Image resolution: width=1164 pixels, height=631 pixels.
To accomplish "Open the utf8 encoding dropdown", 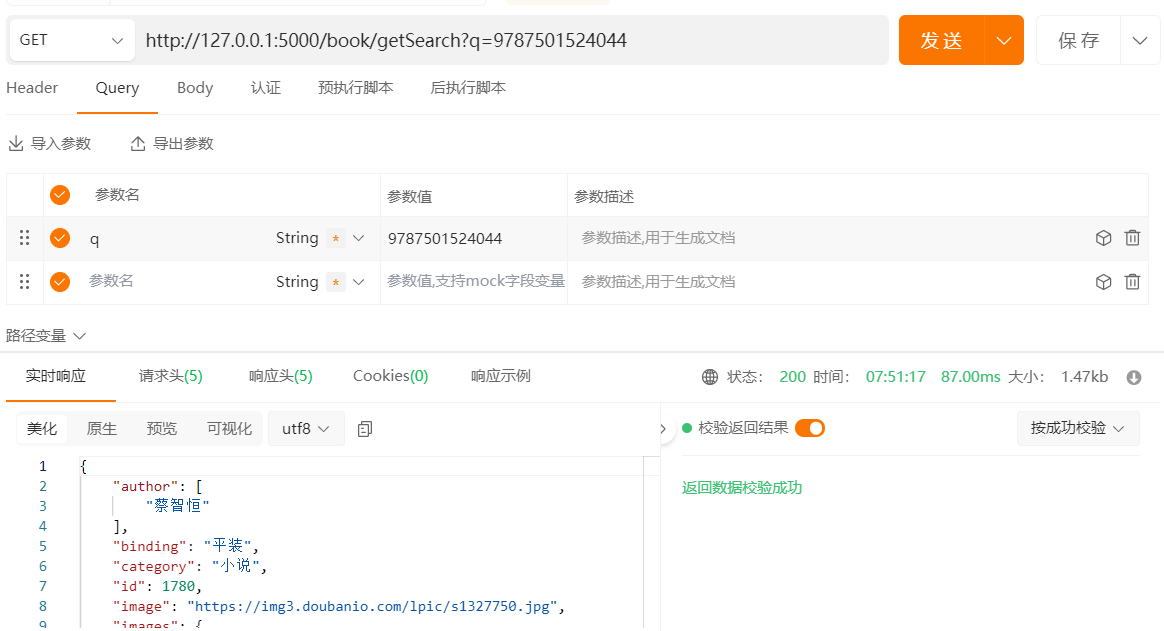I will [306, 428].
